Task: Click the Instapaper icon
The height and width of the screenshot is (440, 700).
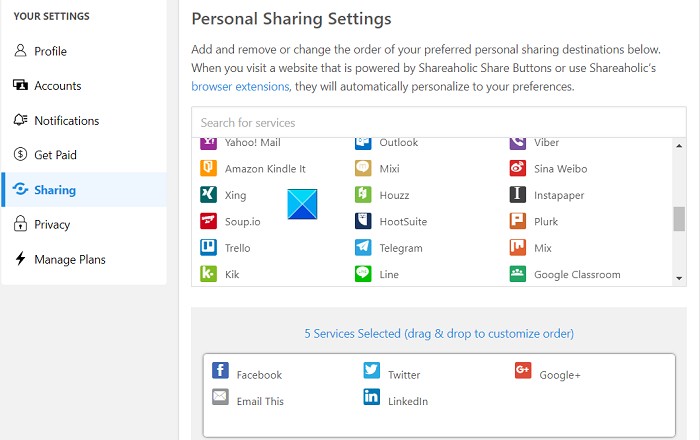Action: pyautogui.click(x=517, y=195)
